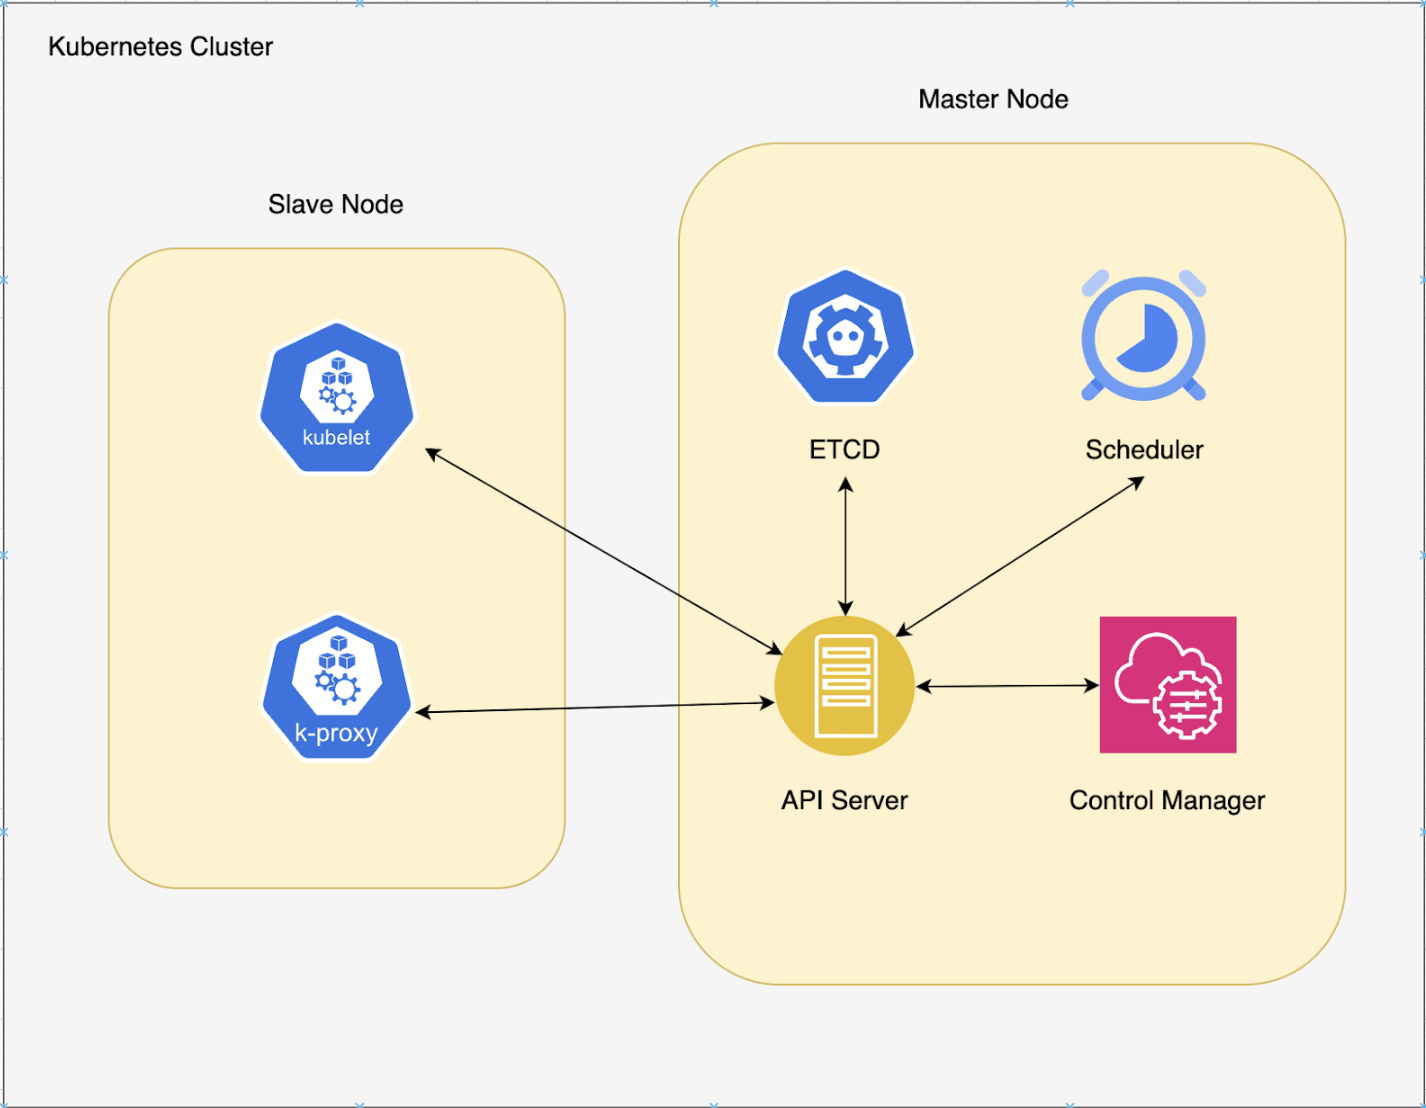
Task: Click the Master Node label
Action: 993,99
